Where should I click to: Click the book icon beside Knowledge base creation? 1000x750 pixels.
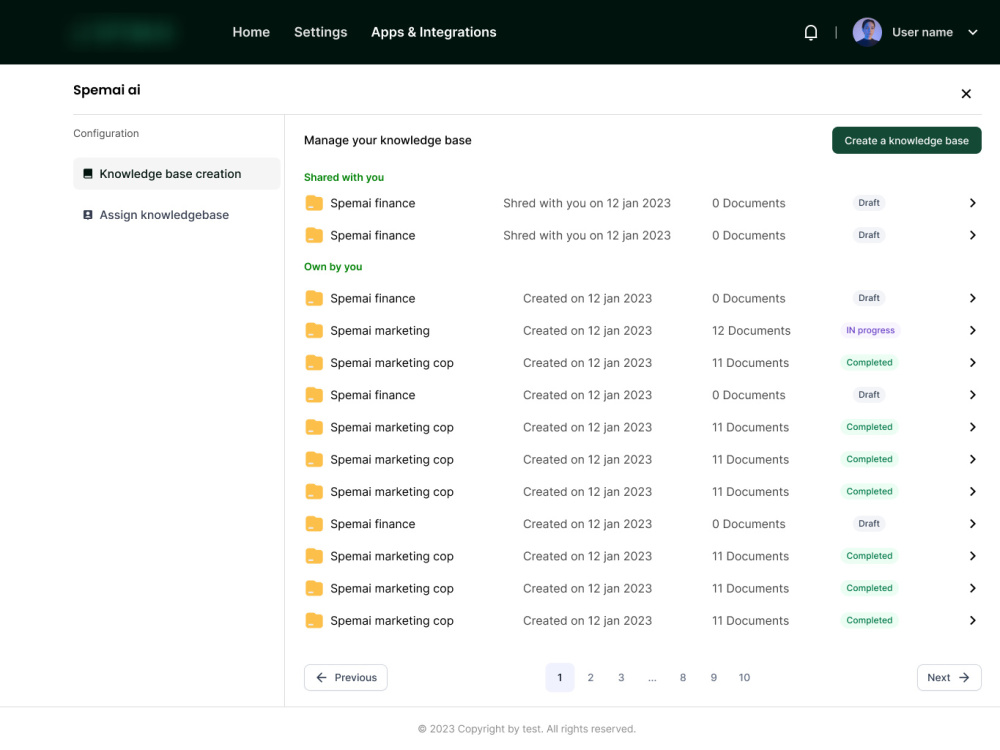coord(88,173)
